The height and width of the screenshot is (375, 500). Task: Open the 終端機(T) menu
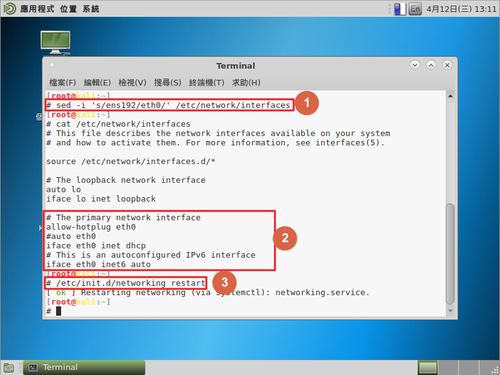(x=207, y=82)
